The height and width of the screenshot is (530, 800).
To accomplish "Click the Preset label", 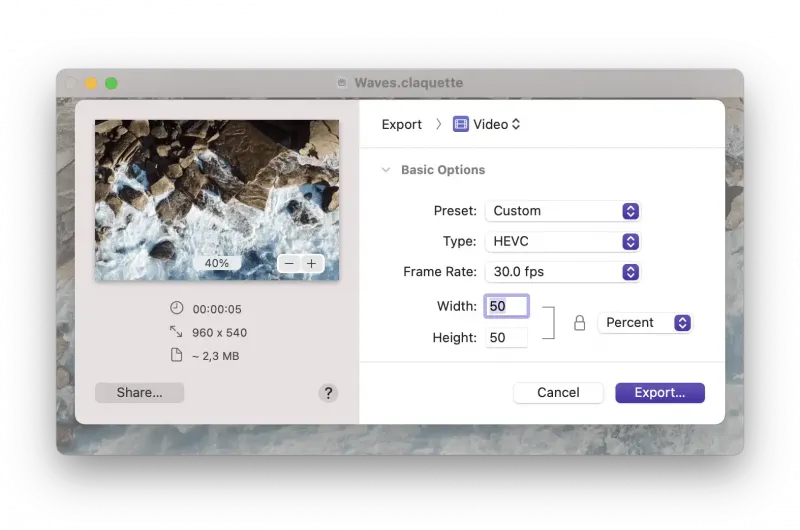I will pyautogui.click(x=455, y=211).
